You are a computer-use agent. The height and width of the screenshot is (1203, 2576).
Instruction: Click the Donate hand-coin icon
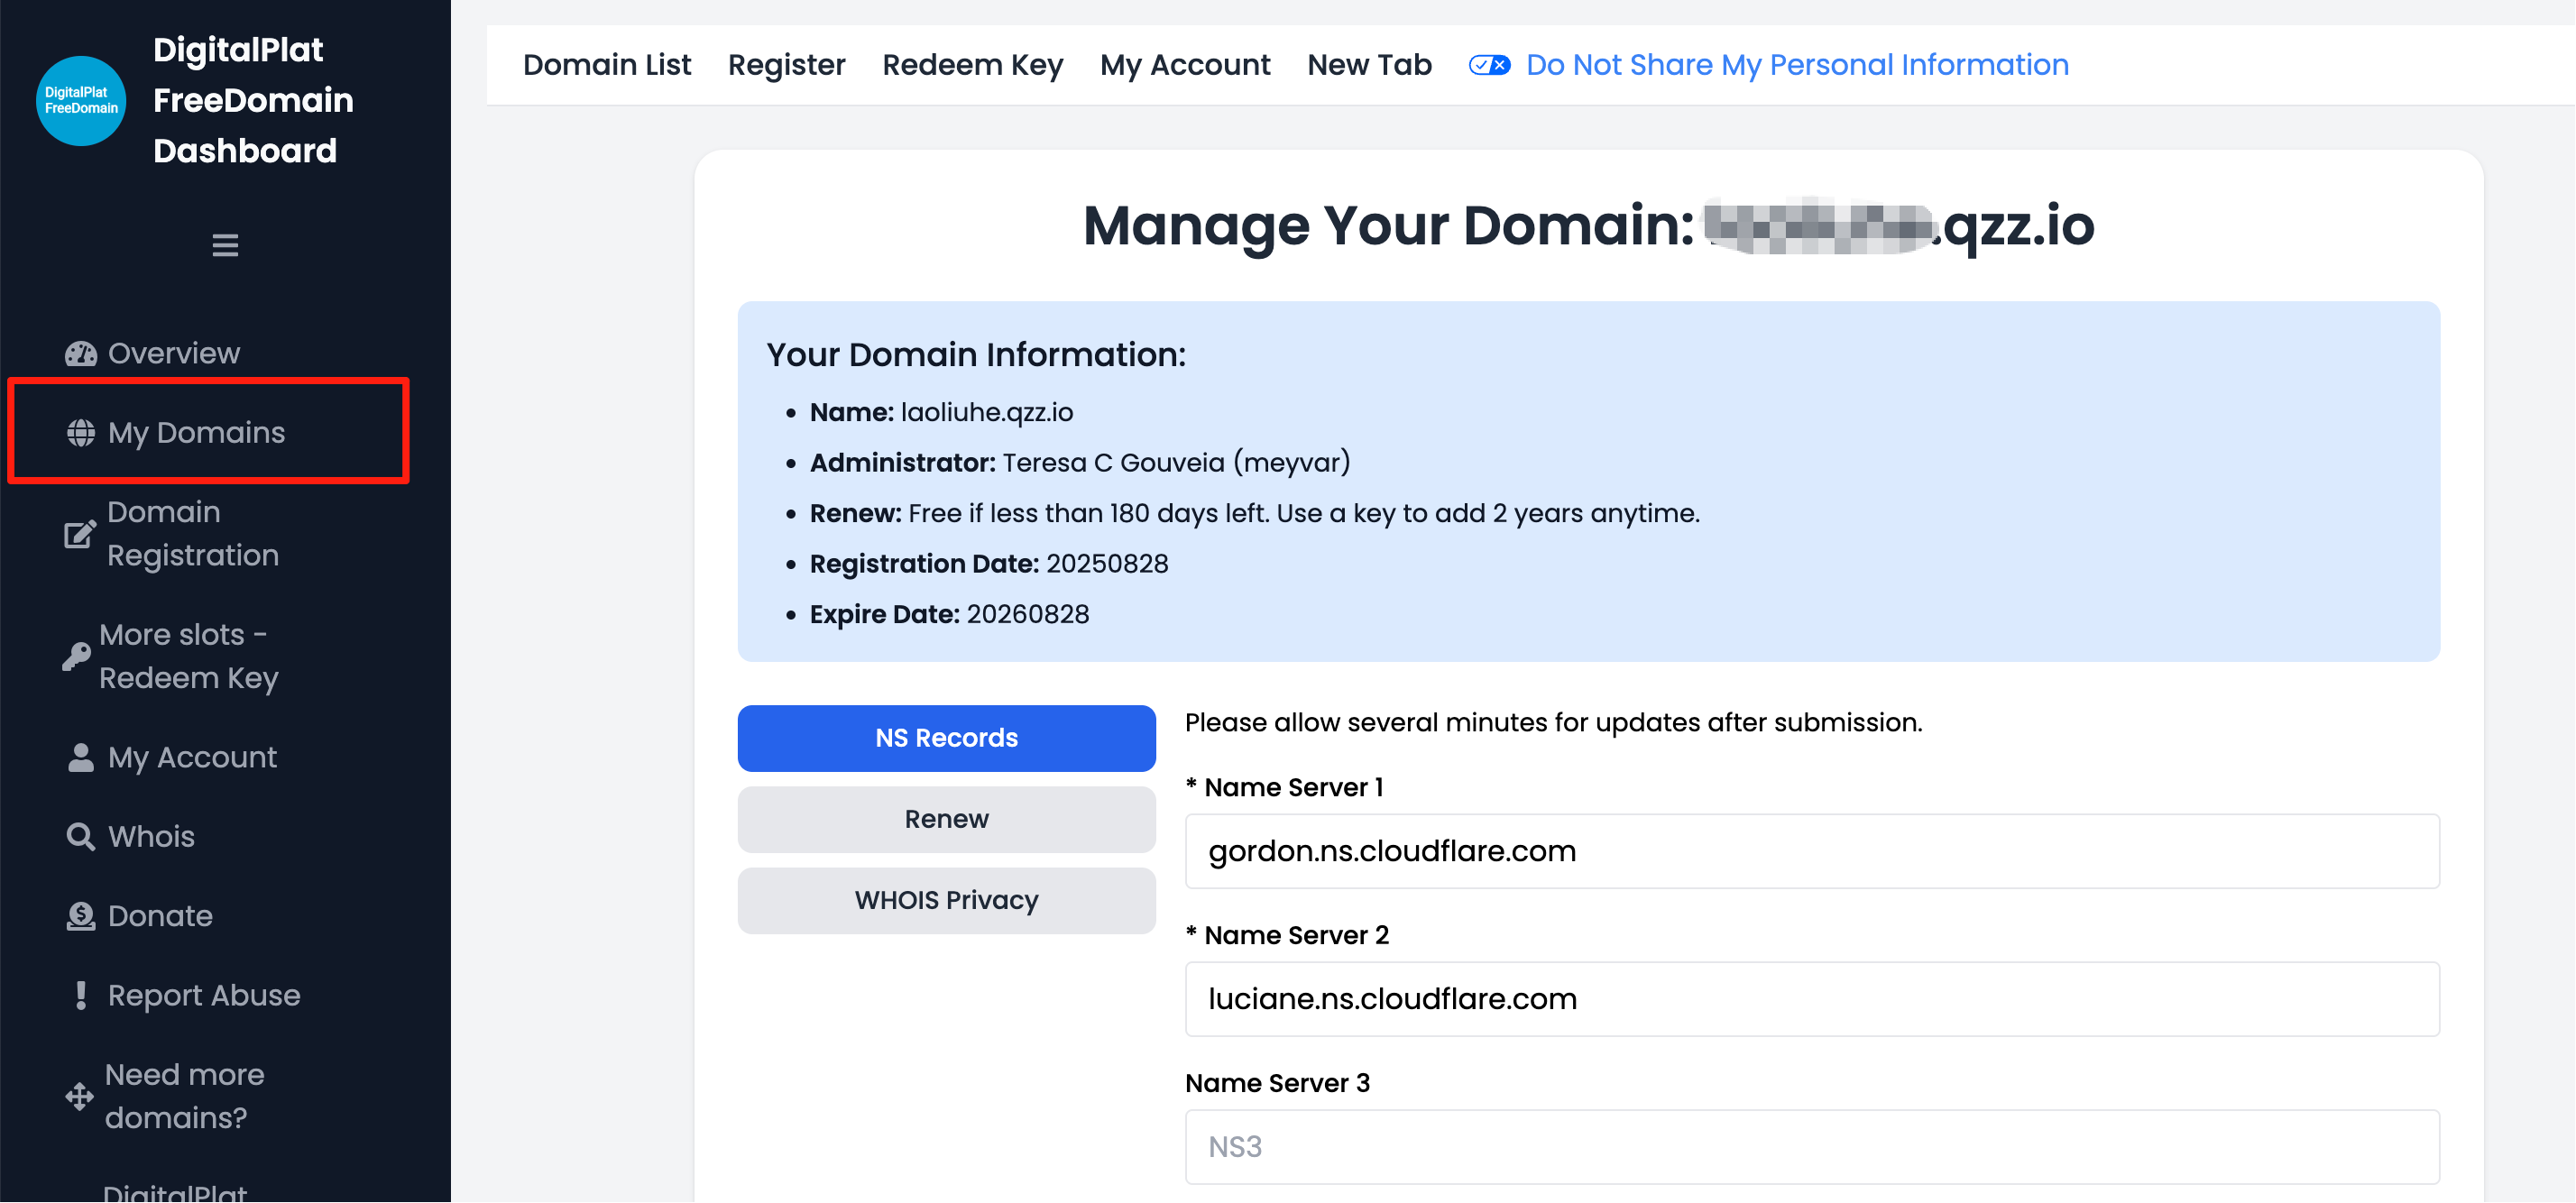pyautogui.click(x=81, y=916)
